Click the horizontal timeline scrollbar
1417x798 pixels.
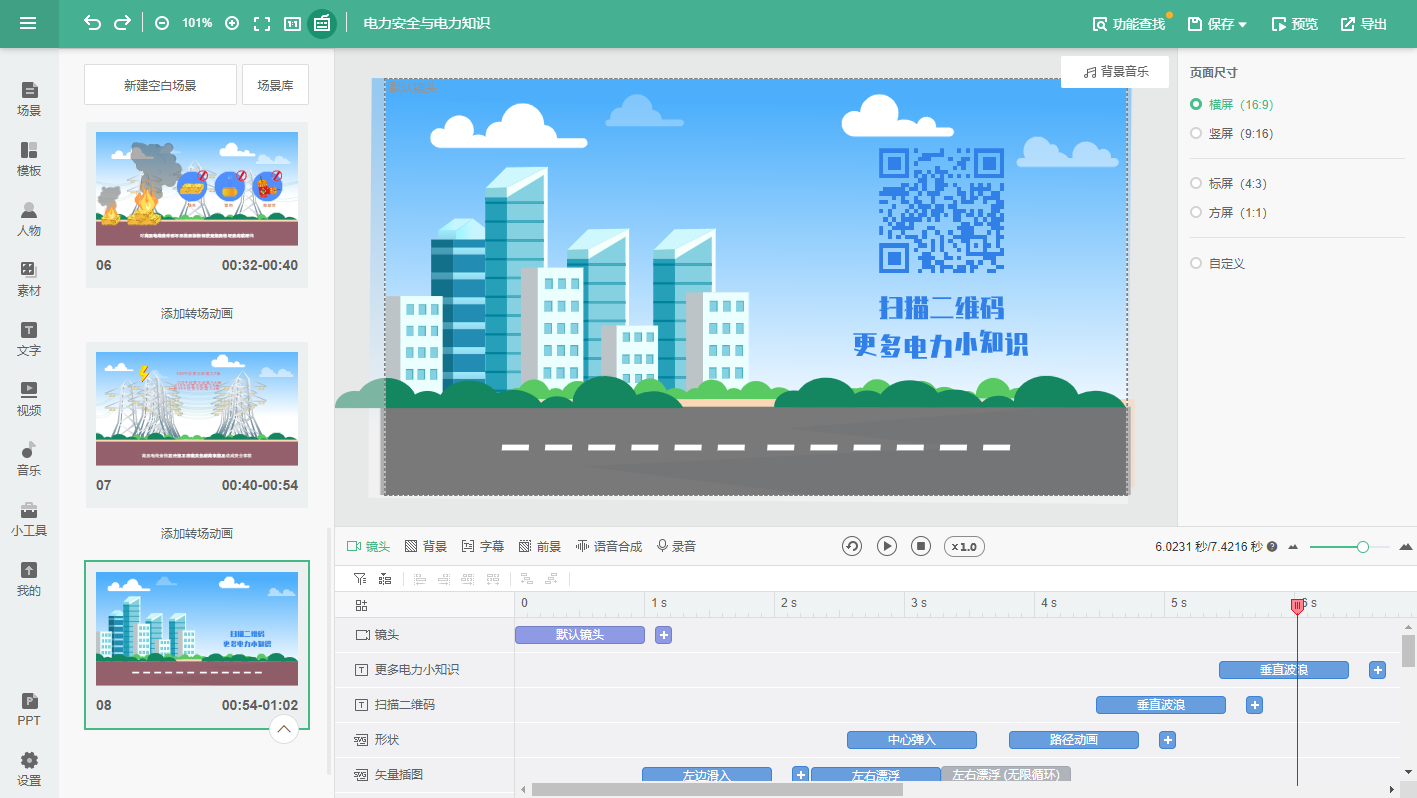[x=717, y=789]
